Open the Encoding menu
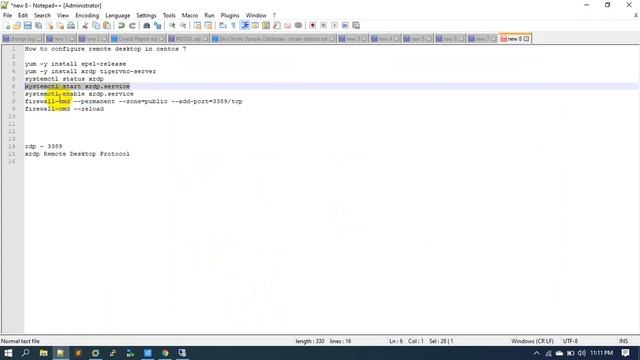The height and width of the screenshot is (360, 640). (87, 15)
